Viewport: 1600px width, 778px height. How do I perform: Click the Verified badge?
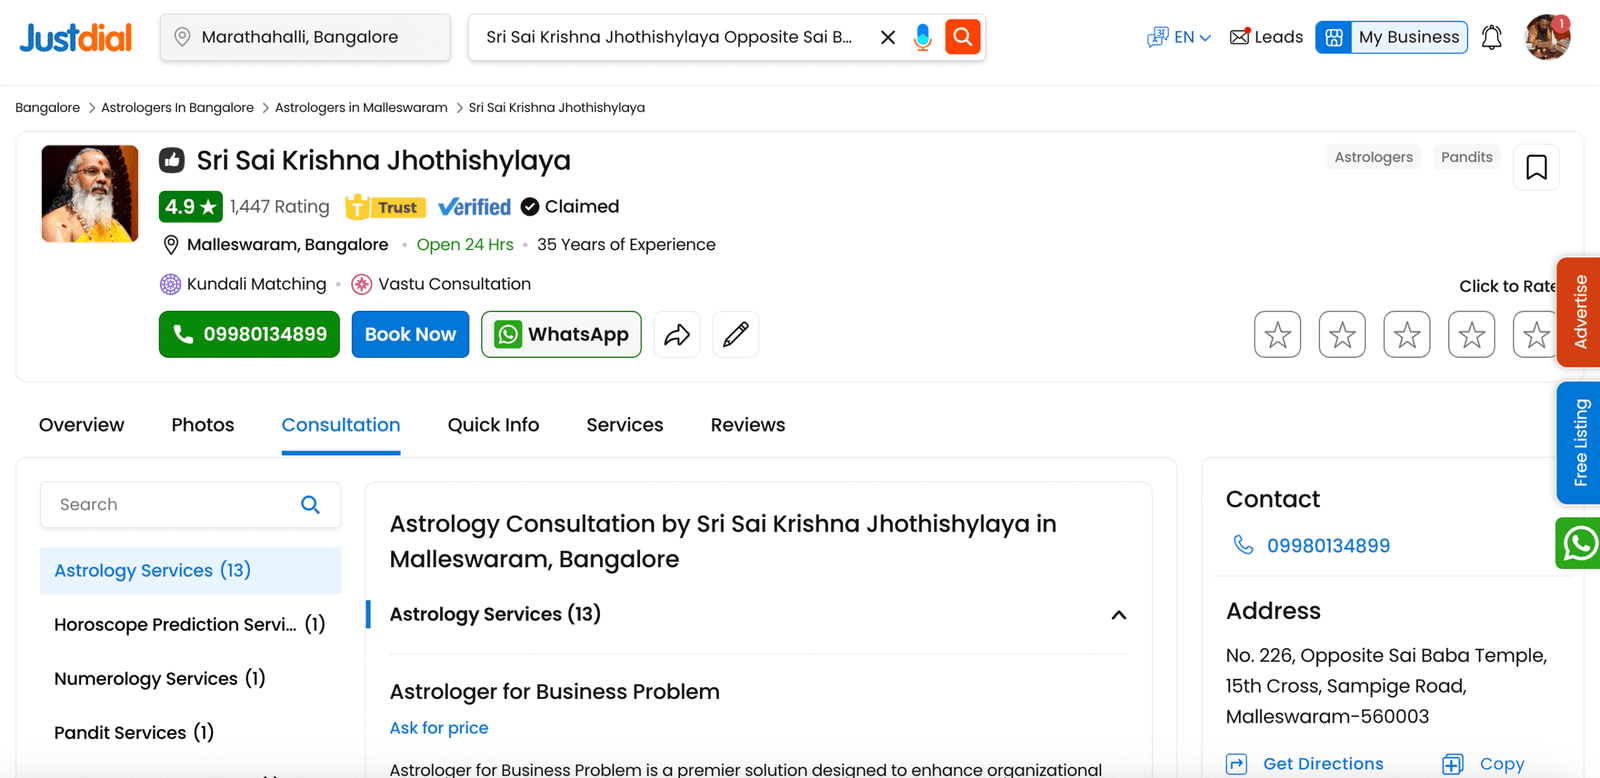(474, 207)
